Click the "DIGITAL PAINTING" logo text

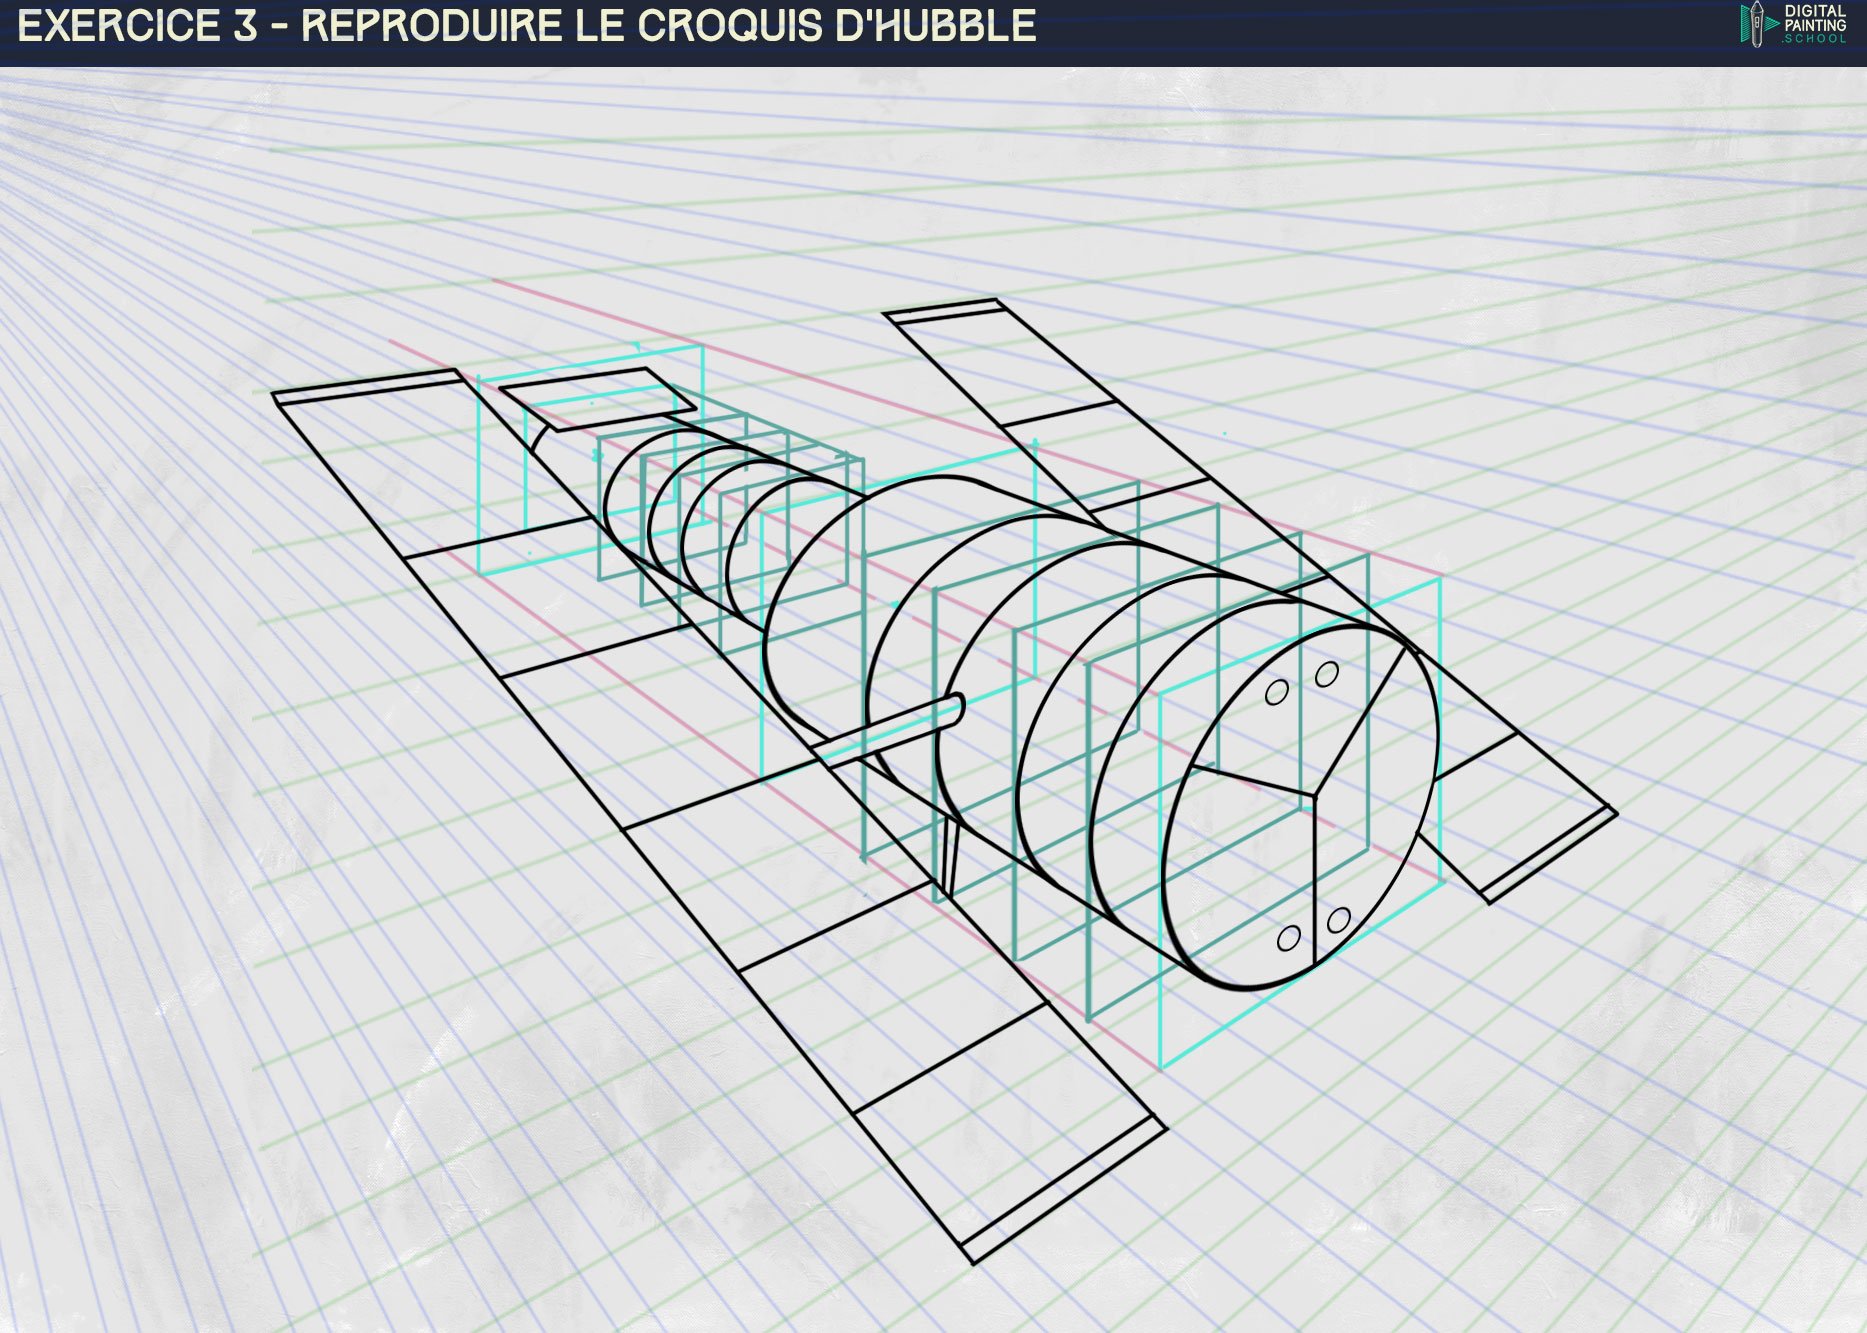point(1814,18)
